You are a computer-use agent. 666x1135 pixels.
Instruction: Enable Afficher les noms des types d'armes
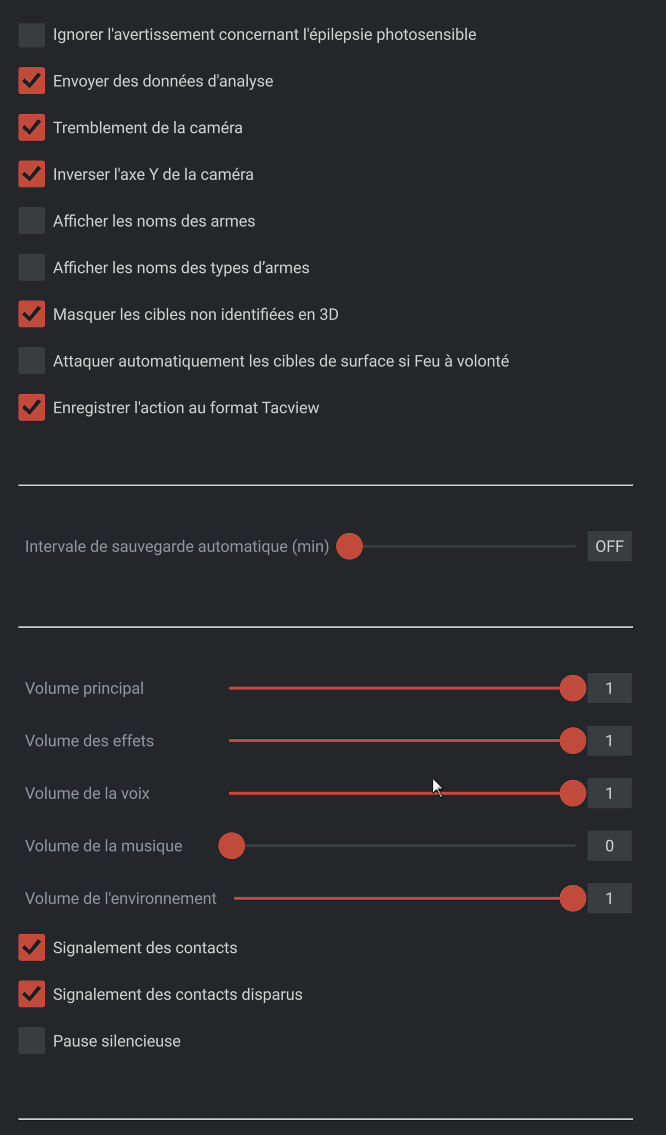[x=32, y=268]
